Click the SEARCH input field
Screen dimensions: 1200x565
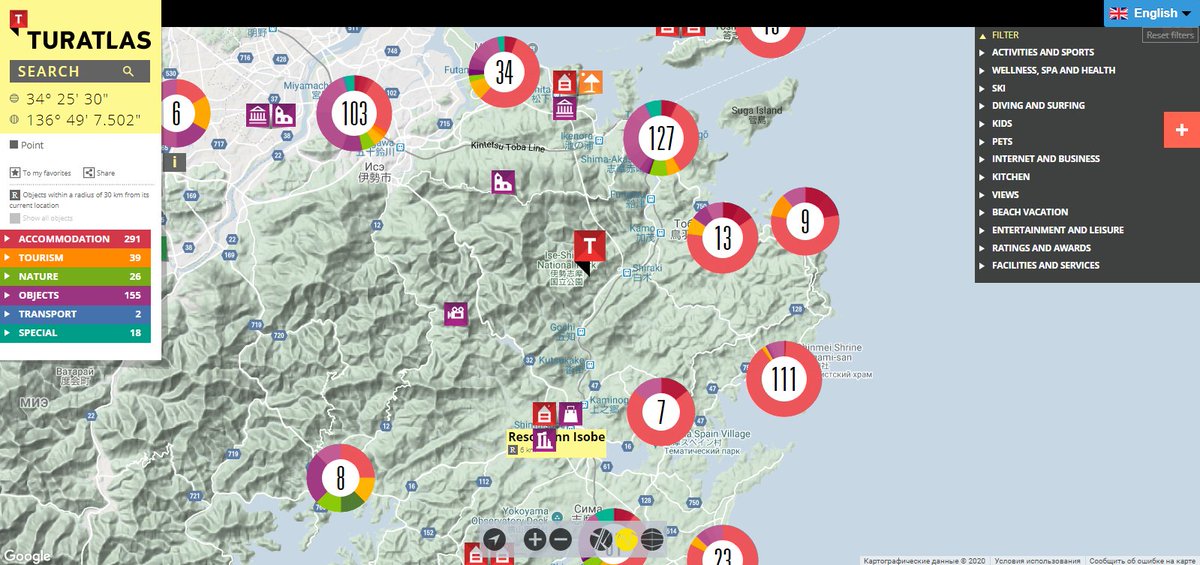click(x=80, y=72)
